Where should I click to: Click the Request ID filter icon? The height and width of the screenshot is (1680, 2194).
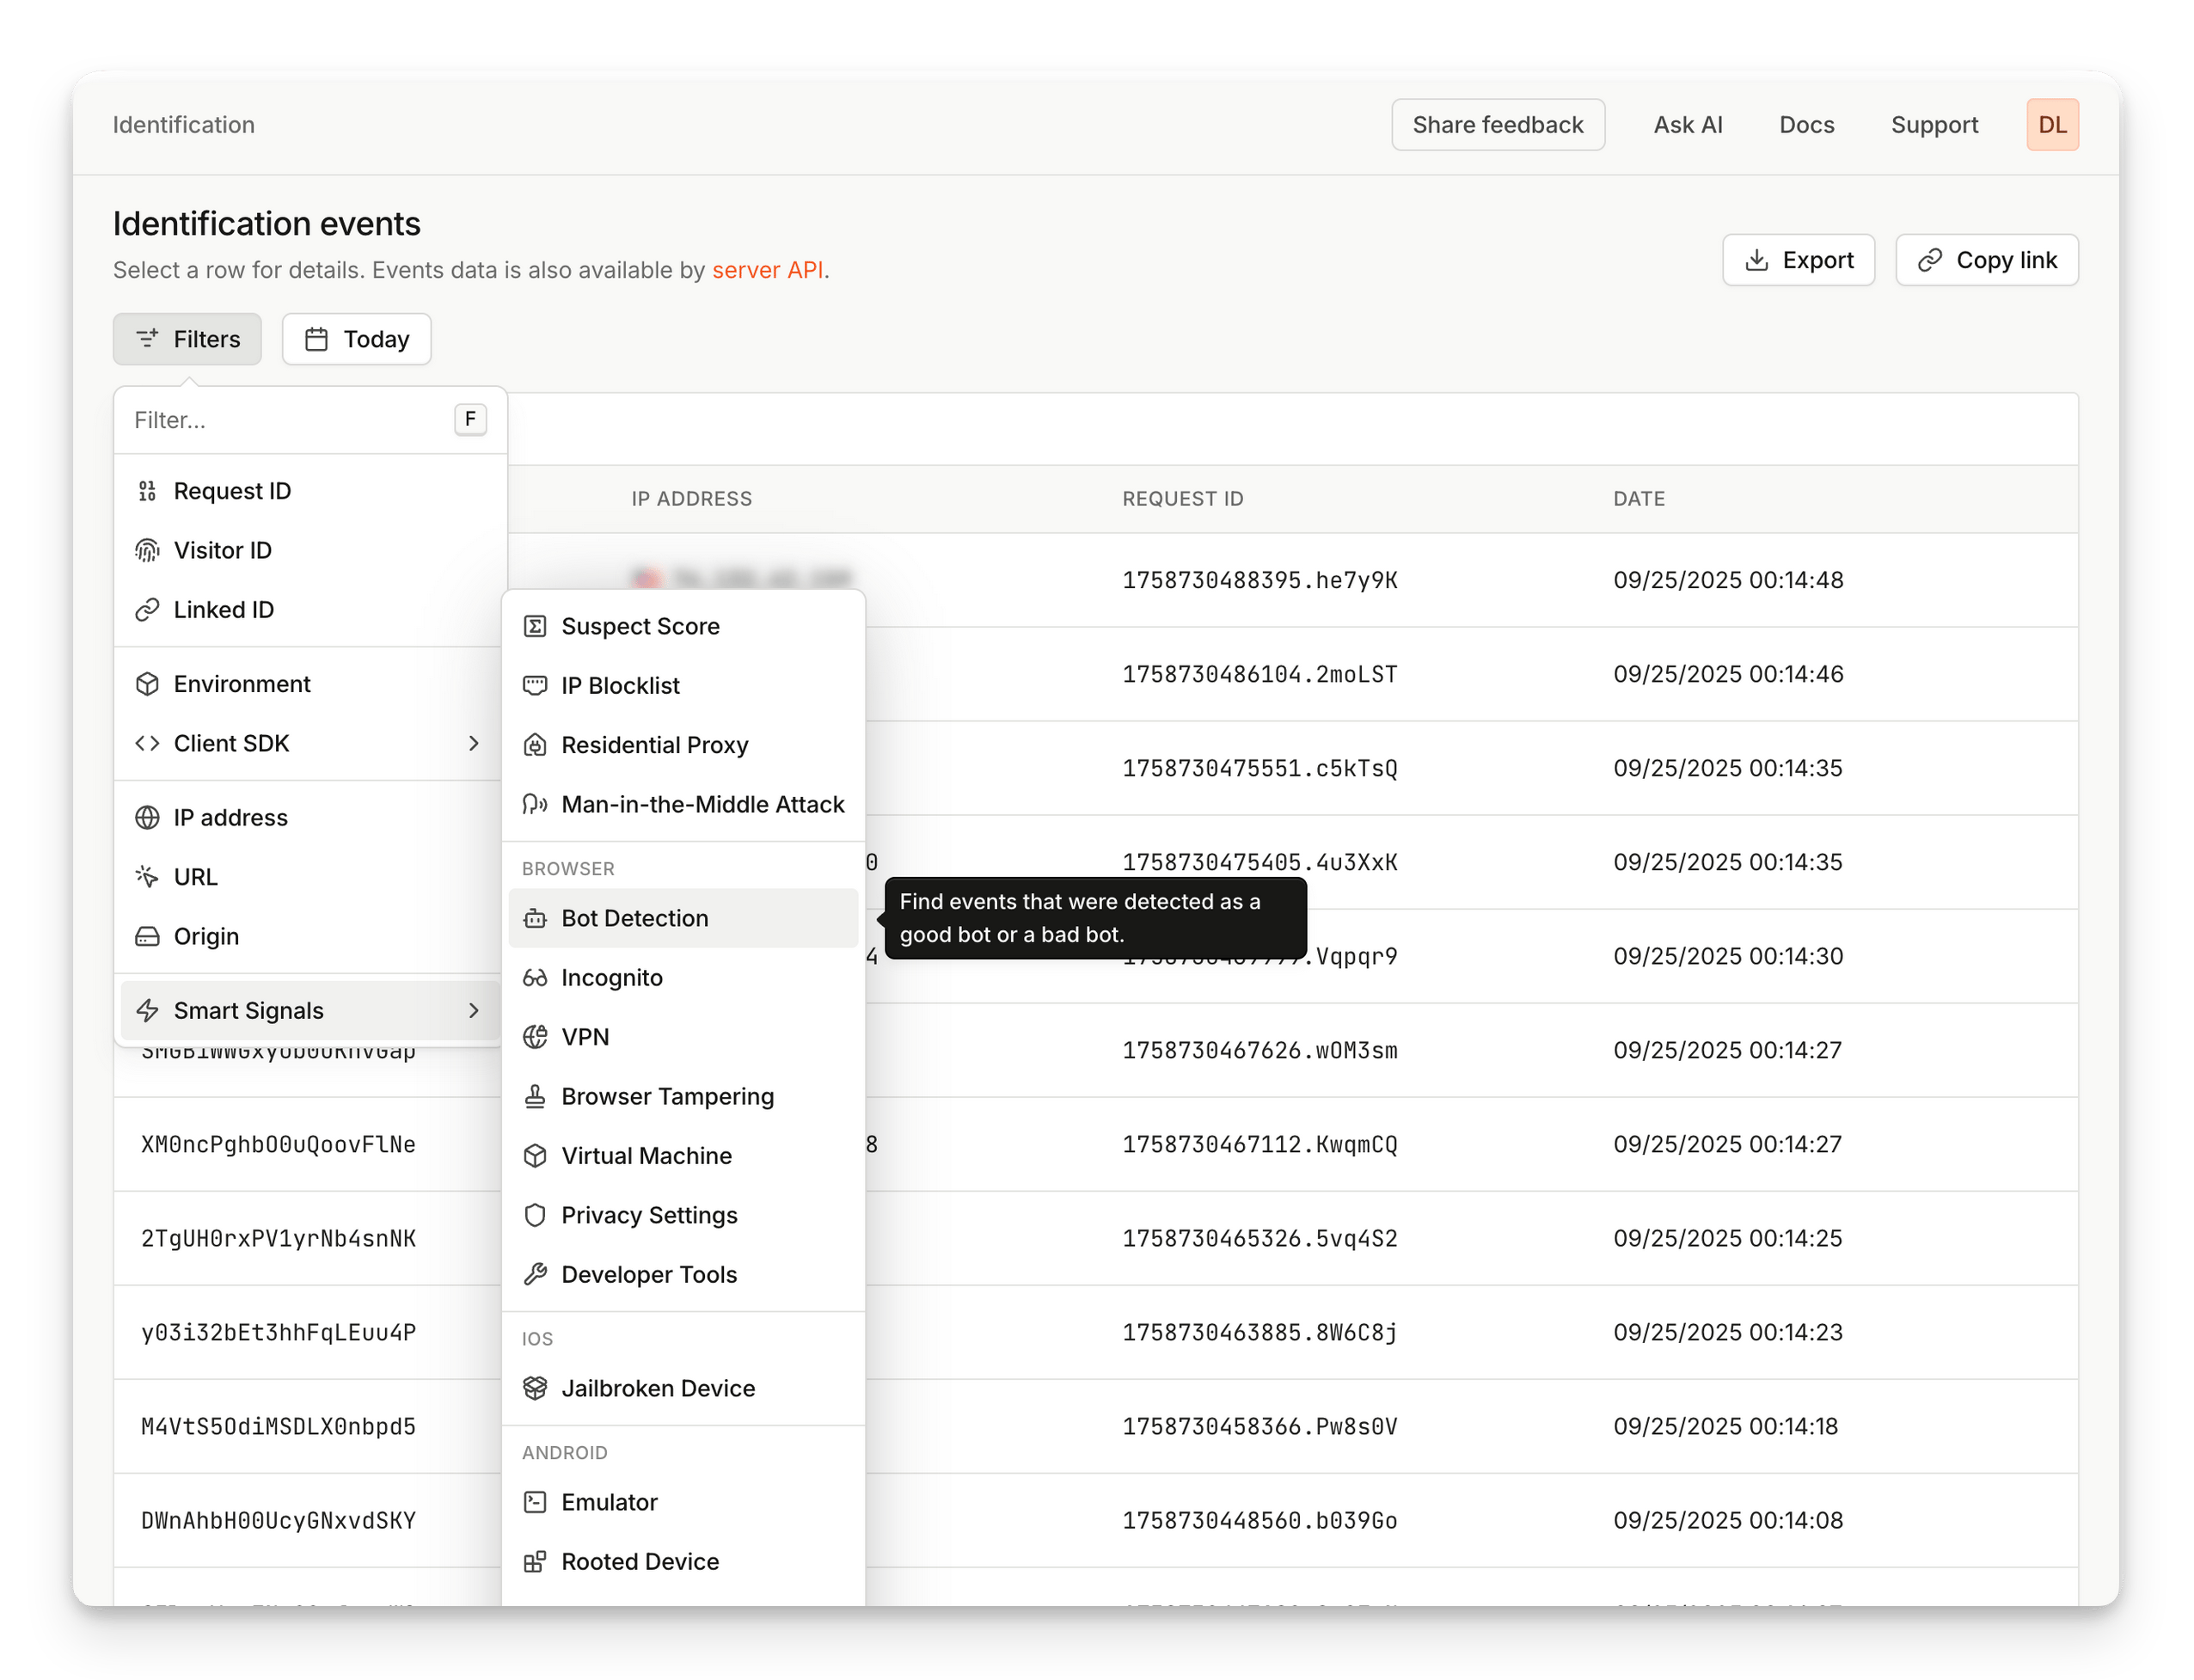[147, 491]
